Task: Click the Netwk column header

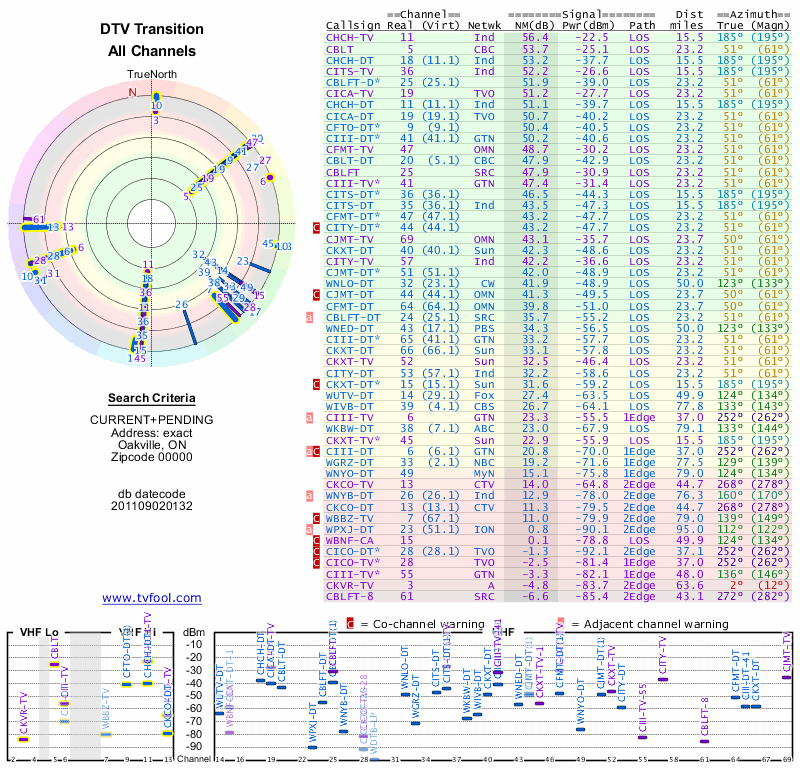Action: click(x=484, y=26)
